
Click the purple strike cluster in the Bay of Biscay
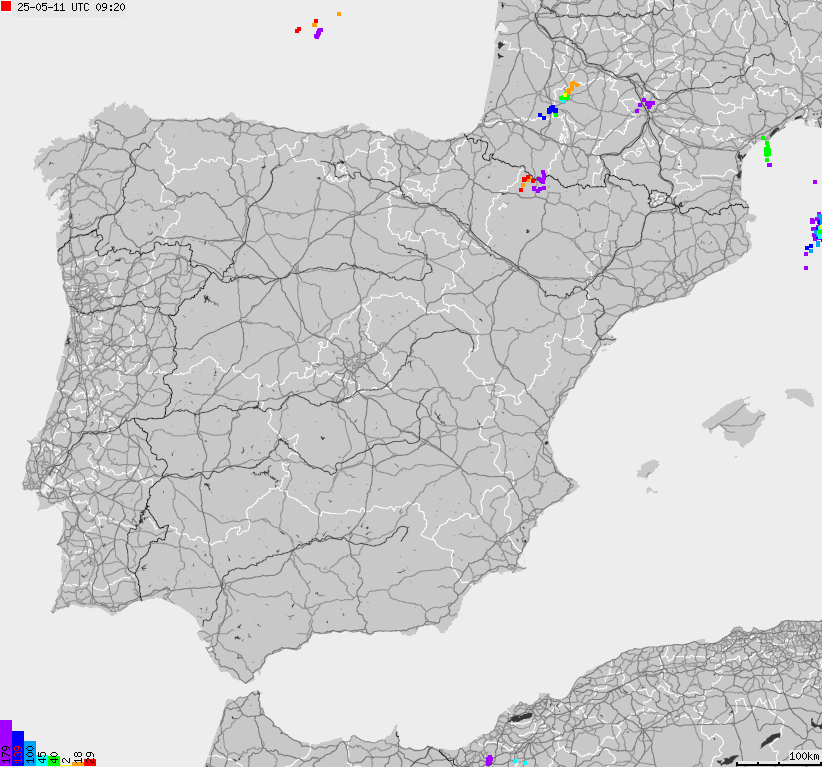[318, 34]
